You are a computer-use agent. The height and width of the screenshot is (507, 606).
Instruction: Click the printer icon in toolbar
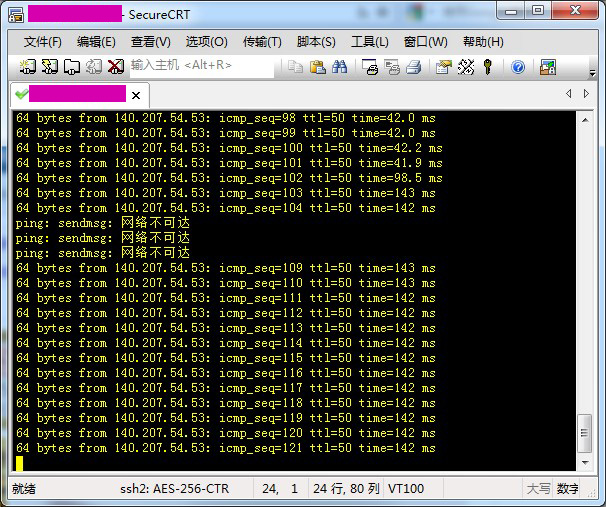414,67
